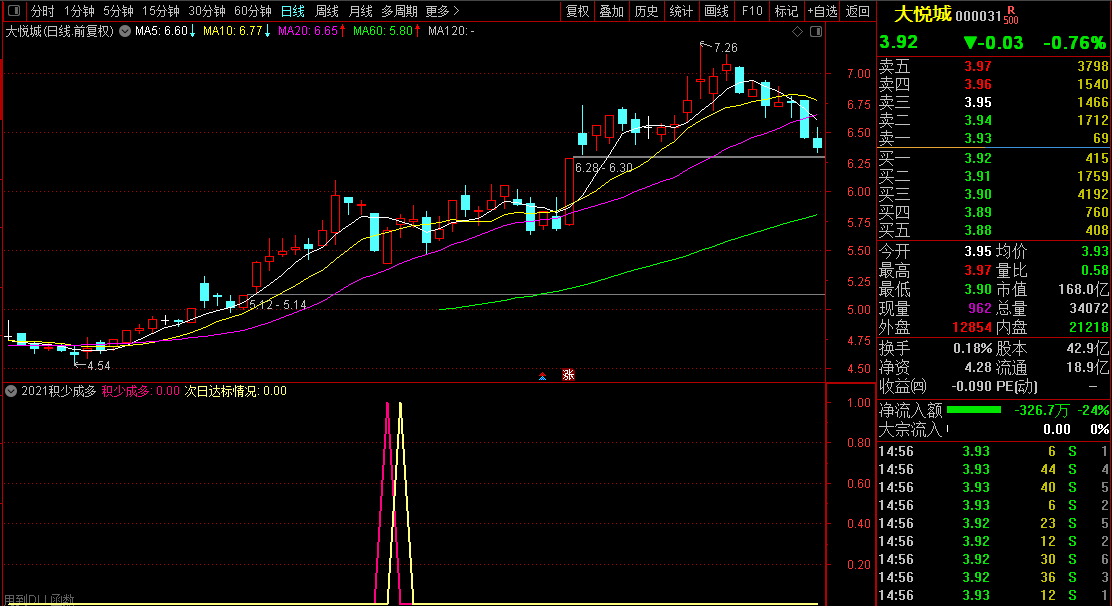This screenshot has width=1112, height=606.
Task: Click the diamond icon above the chart
Action: point(797,32)
